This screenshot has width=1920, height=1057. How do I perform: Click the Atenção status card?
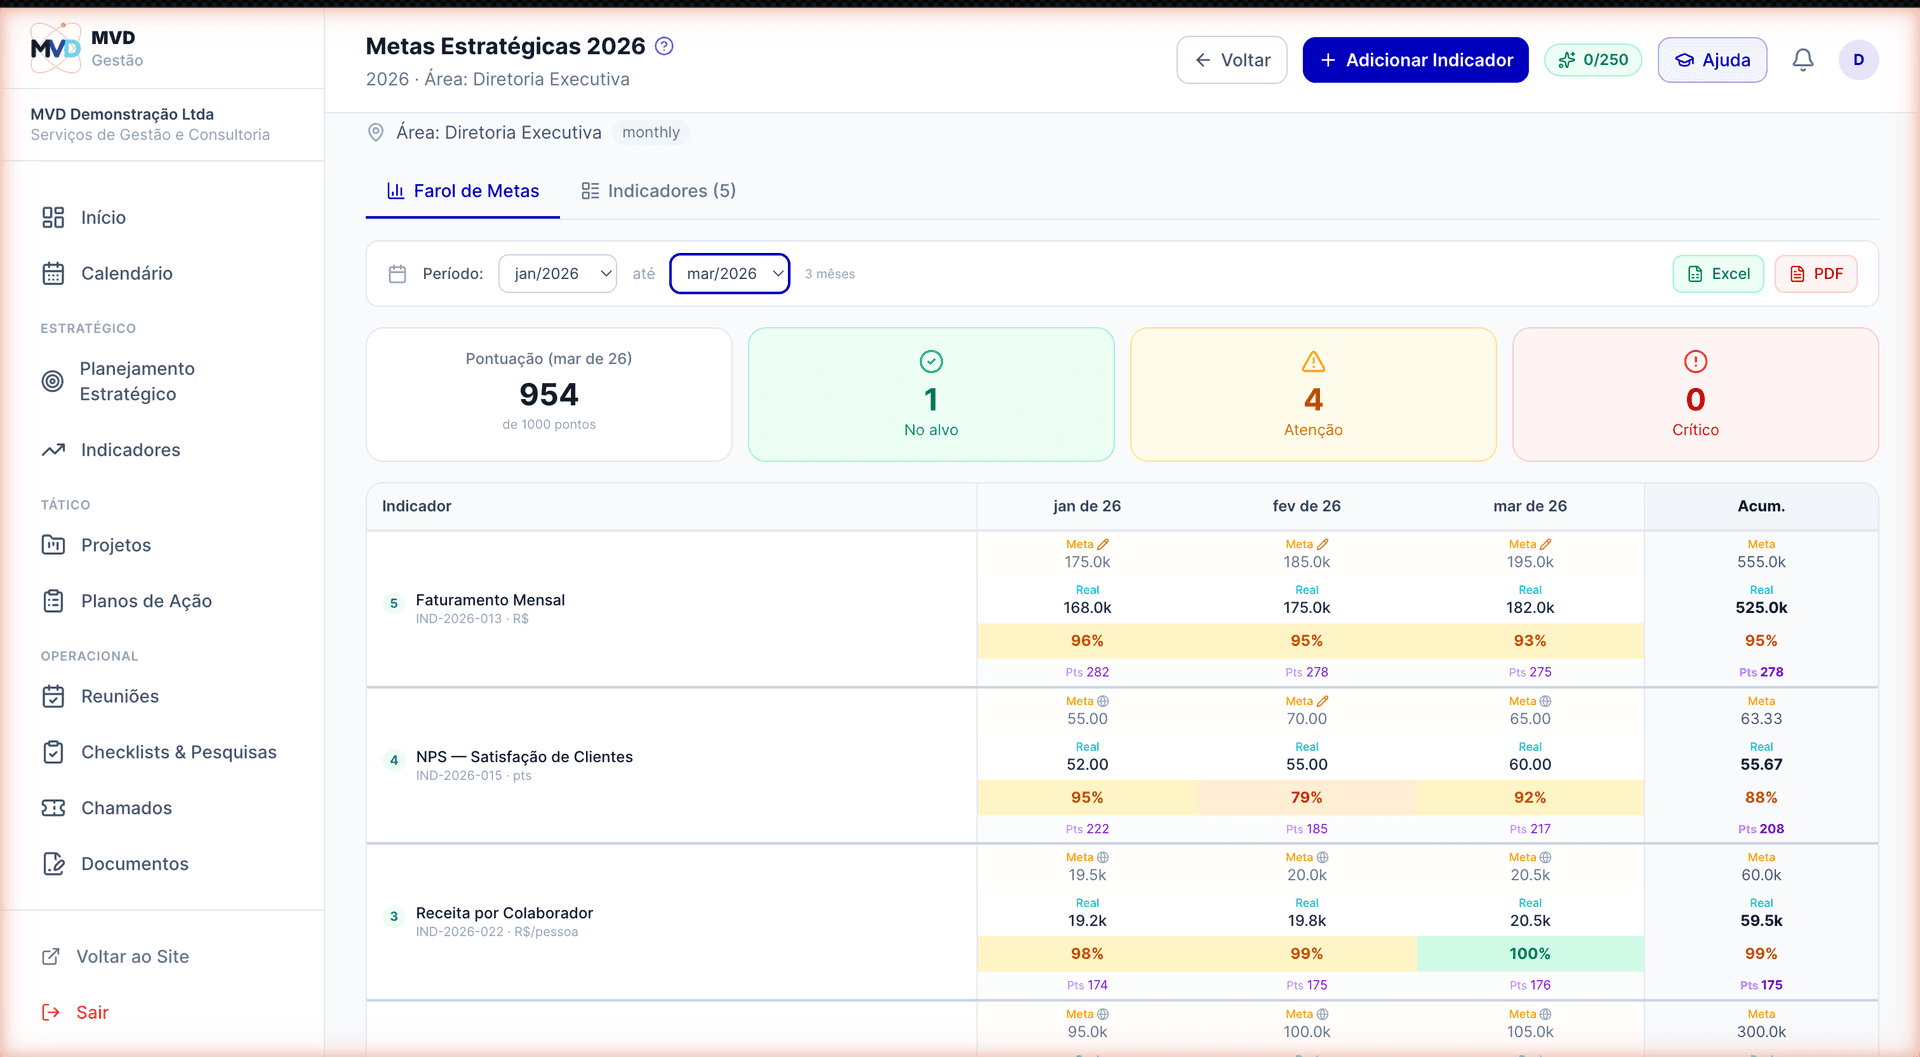(1313, 395)
